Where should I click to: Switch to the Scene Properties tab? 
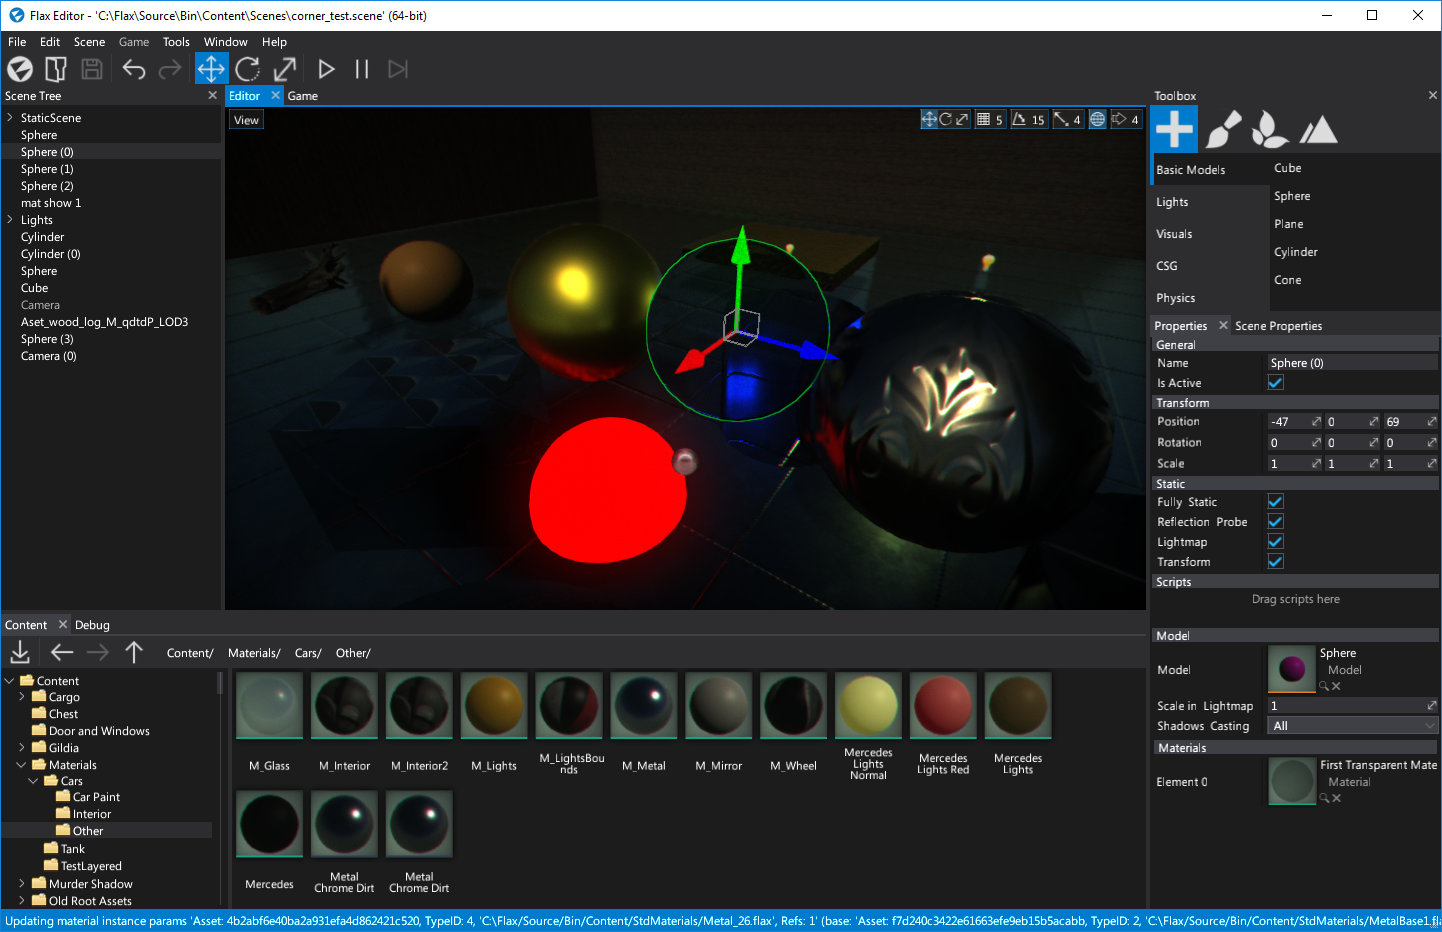(1278, 326)
